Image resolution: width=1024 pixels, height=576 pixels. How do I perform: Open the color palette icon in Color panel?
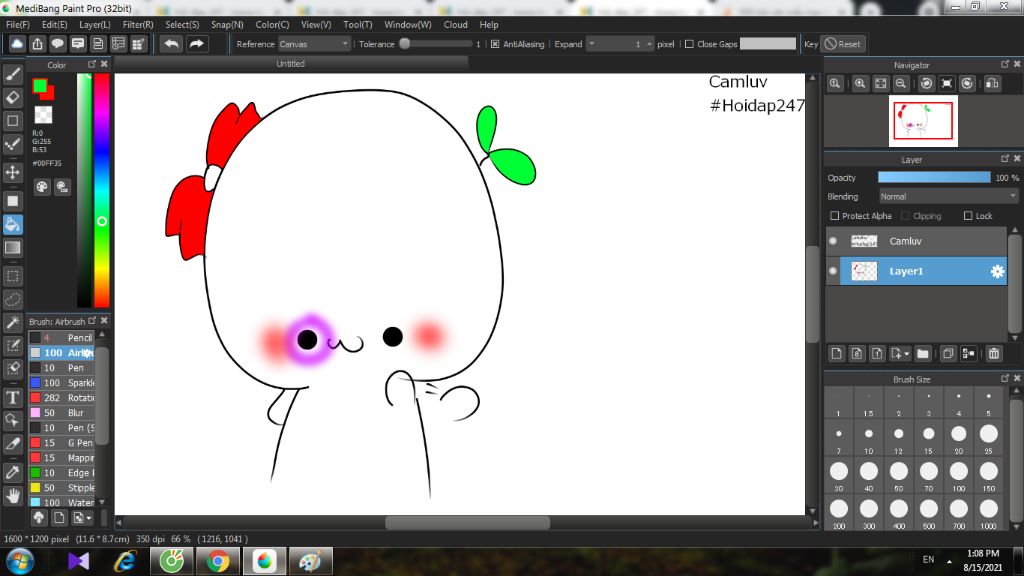[42, 187]
